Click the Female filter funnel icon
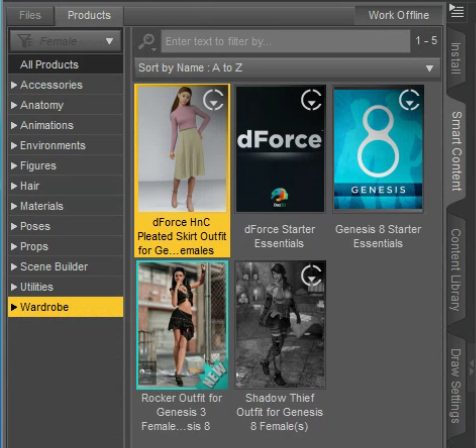This screenshot has width=476, height=448. click(x=25, y=41)
